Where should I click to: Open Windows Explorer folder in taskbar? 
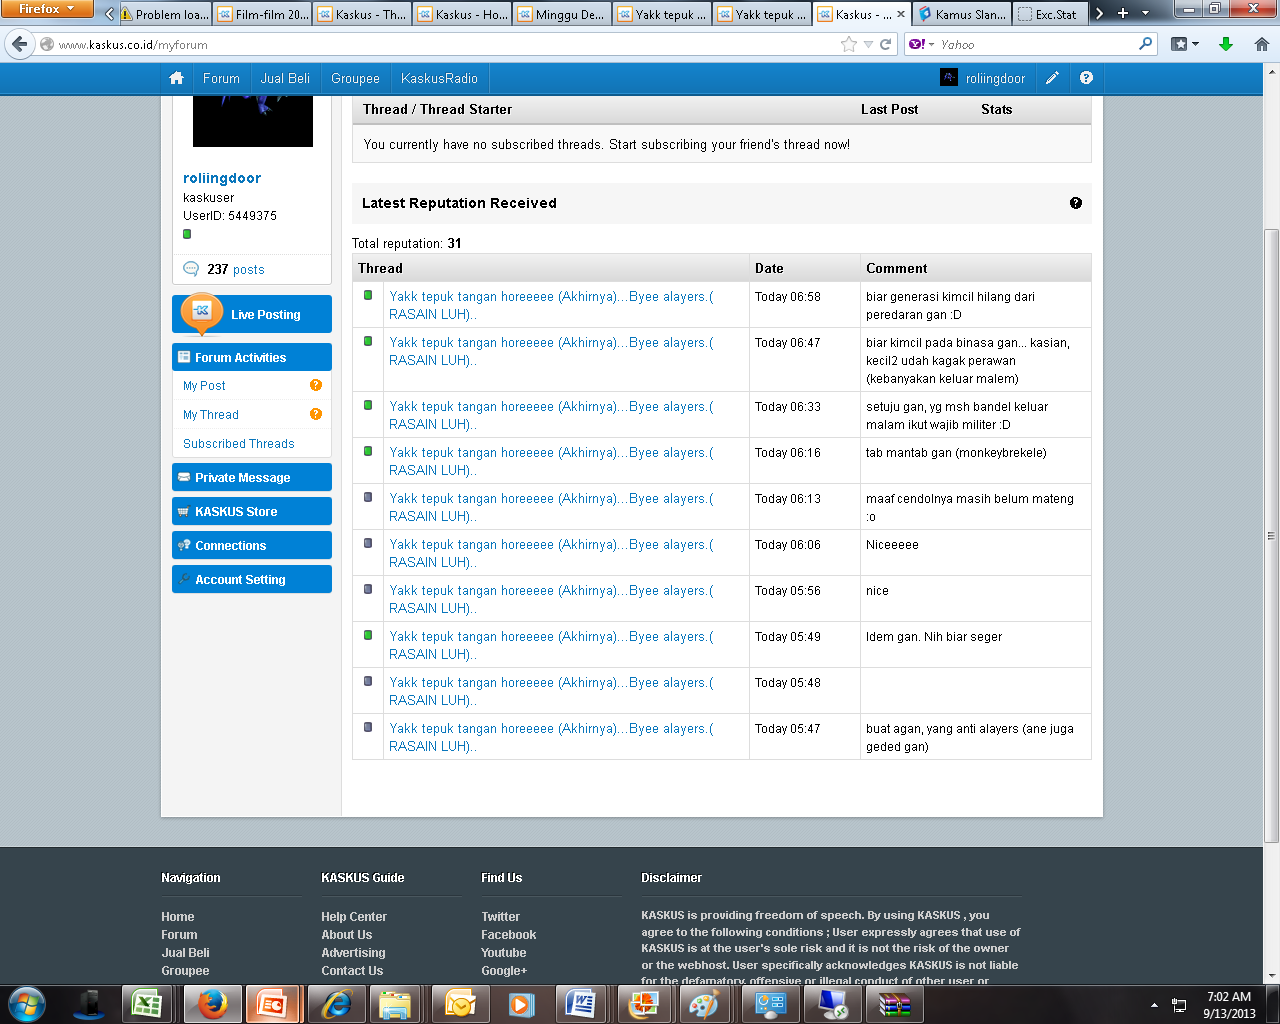(x=396, y=1004)
